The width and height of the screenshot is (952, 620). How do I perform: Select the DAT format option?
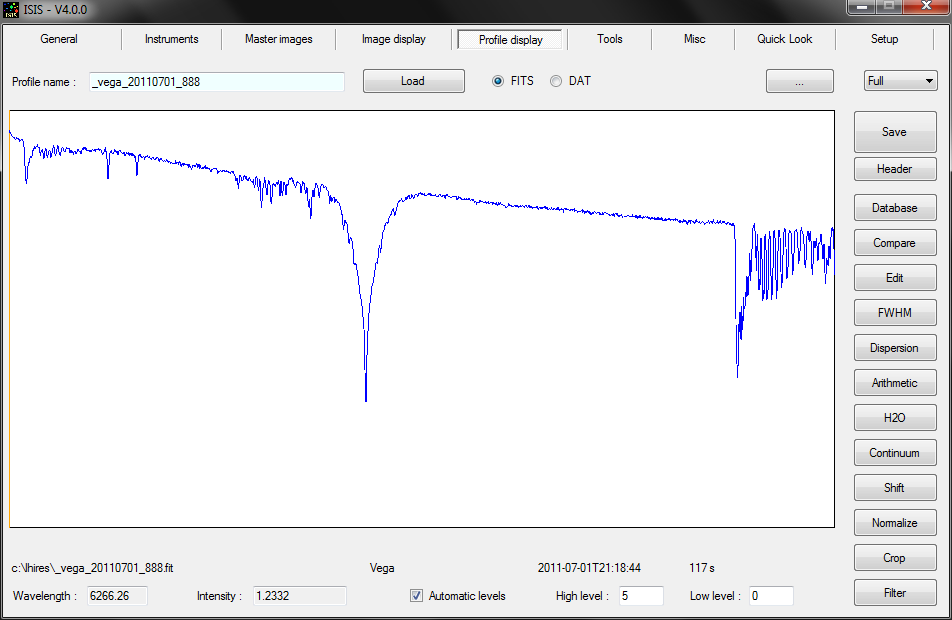[x=556, y=81]
